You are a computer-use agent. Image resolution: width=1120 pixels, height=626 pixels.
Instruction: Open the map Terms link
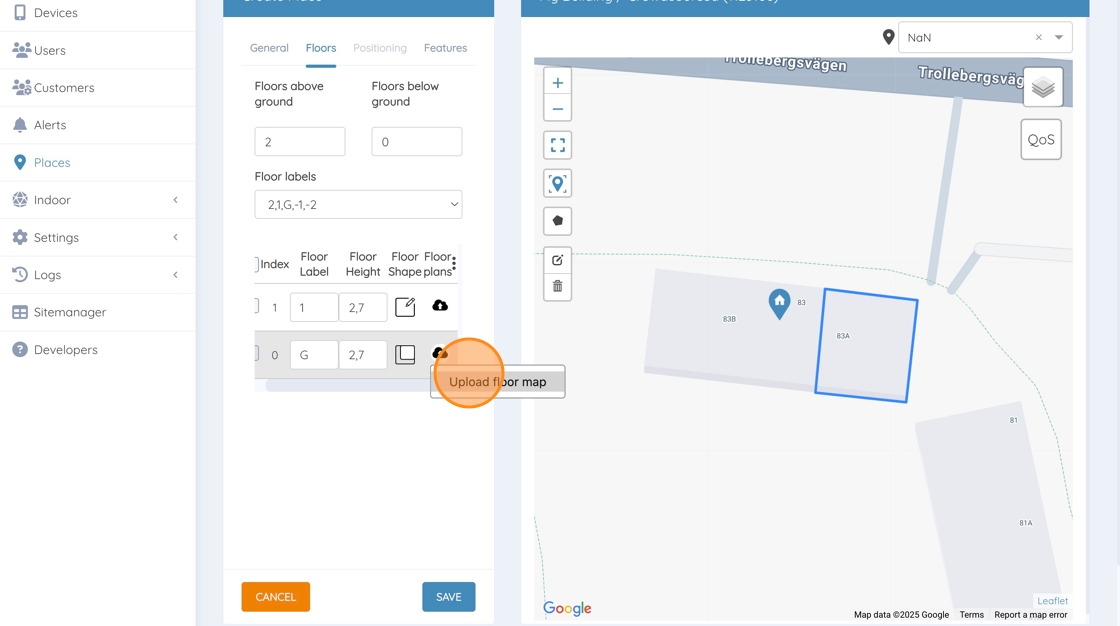click(x=971, y=615)
